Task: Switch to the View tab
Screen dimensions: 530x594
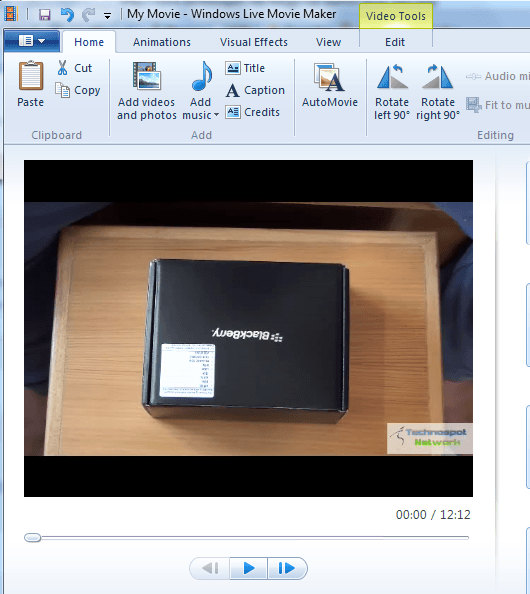Action: [x=328, y=42]
